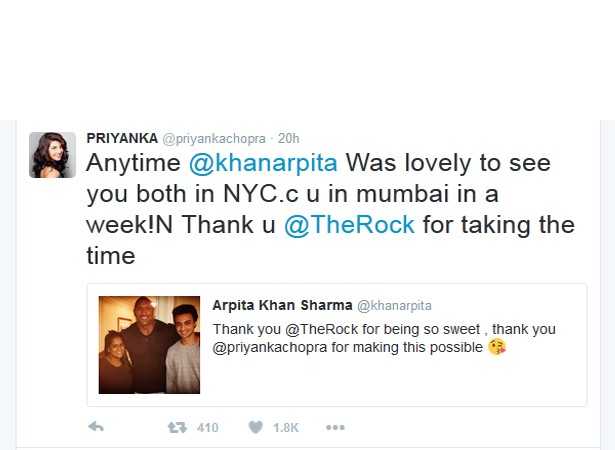Click '@priyankachopra for making this possible' text

coord(348,348)
